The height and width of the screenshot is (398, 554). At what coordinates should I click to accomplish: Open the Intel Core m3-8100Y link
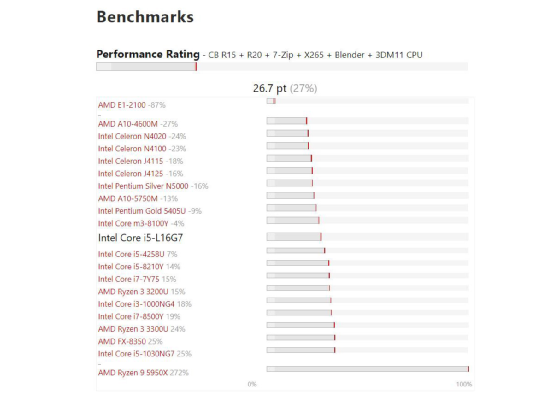[x=133, y=223]
